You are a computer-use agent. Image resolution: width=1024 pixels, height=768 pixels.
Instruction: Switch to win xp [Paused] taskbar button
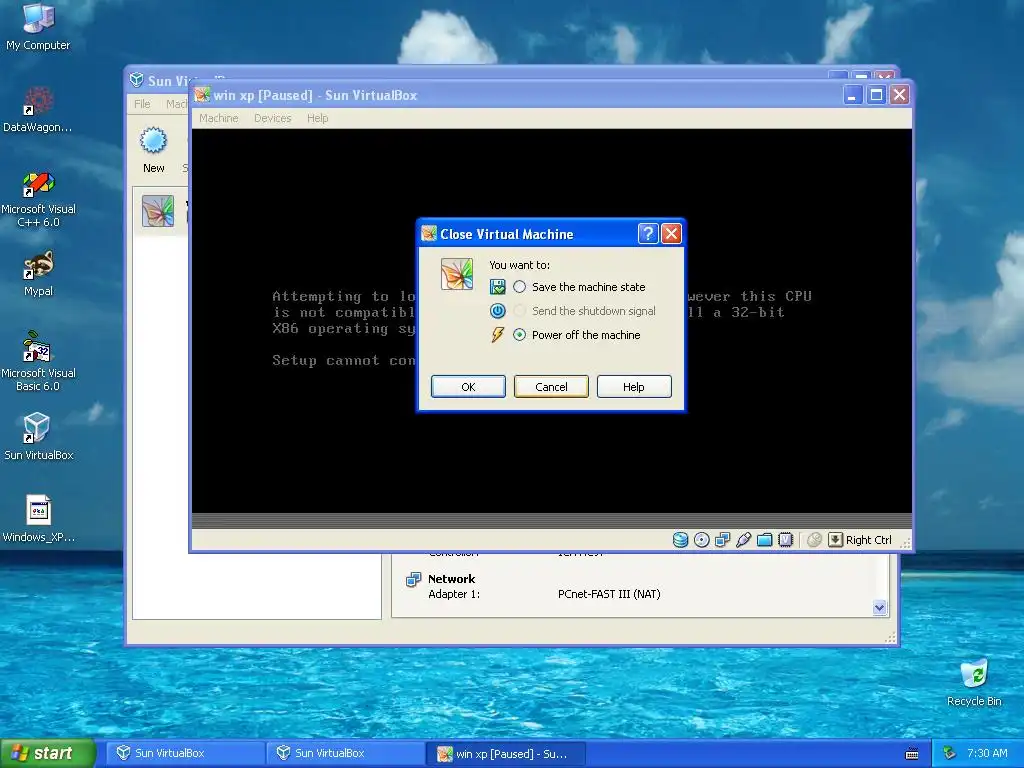tap(506, 754)
